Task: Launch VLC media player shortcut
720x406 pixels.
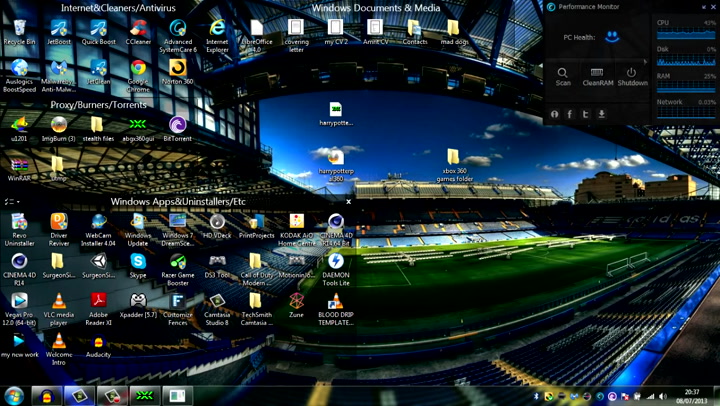Action: tap(59, 303)
